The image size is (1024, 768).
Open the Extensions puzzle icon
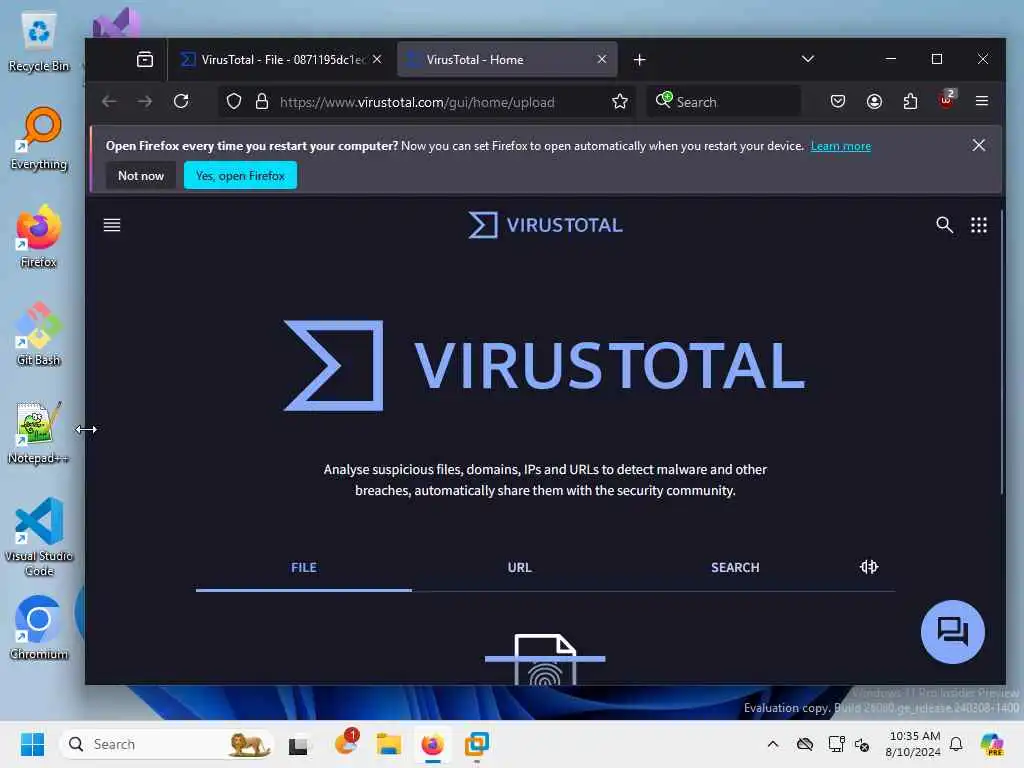[910, 101]
